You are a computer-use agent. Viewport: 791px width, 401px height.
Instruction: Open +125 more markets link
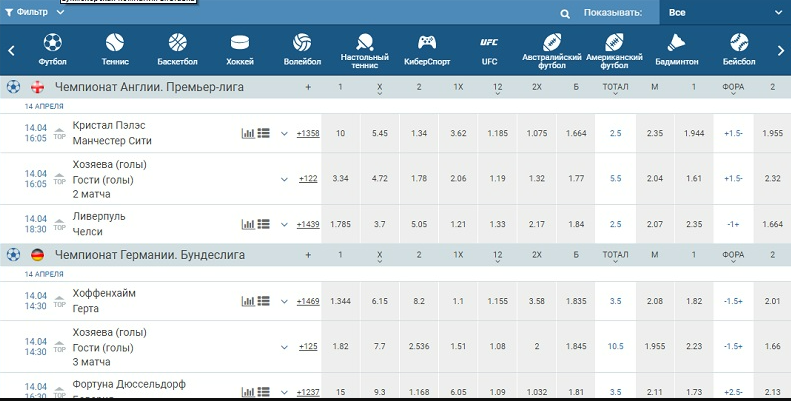pos(308,347)
